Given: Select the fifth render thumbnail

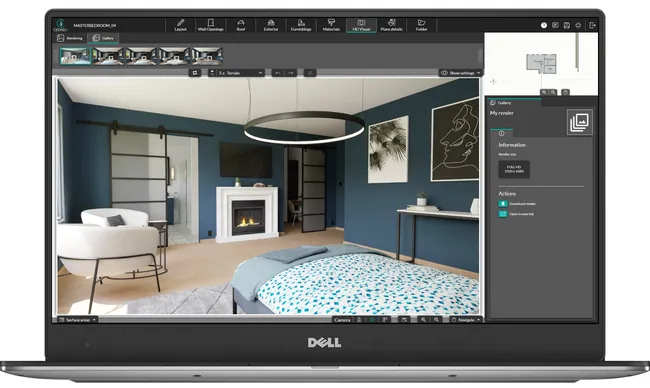Looking at the screenshot, I should point(208,56).
